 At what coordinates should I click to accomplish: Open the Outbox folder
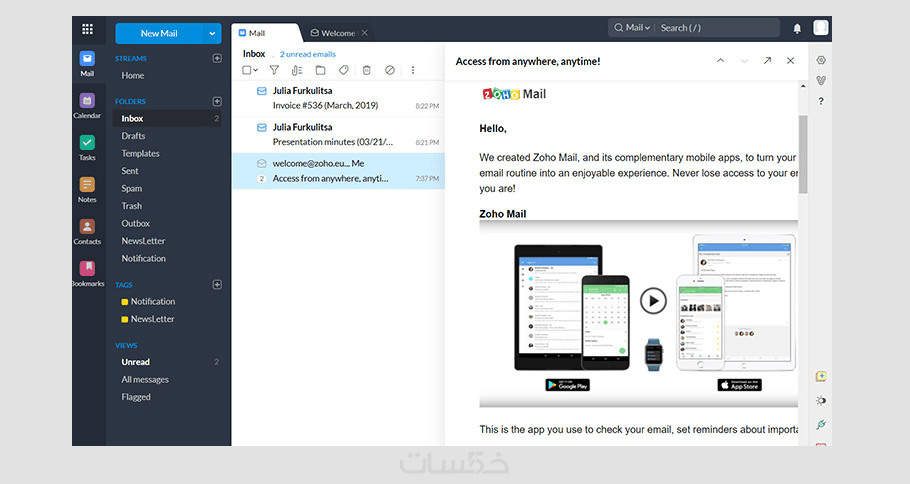click(x=135, y=223)
